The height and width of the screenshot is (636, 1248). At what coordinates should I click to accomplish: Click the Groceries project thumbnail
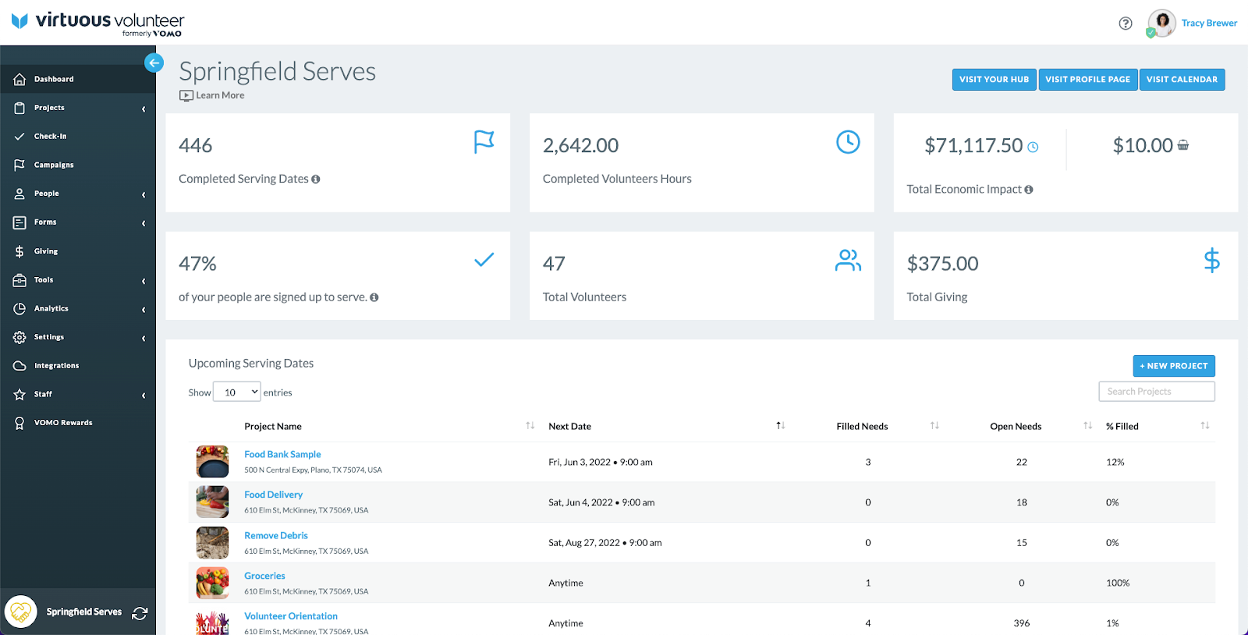click(x=213, y=583)
